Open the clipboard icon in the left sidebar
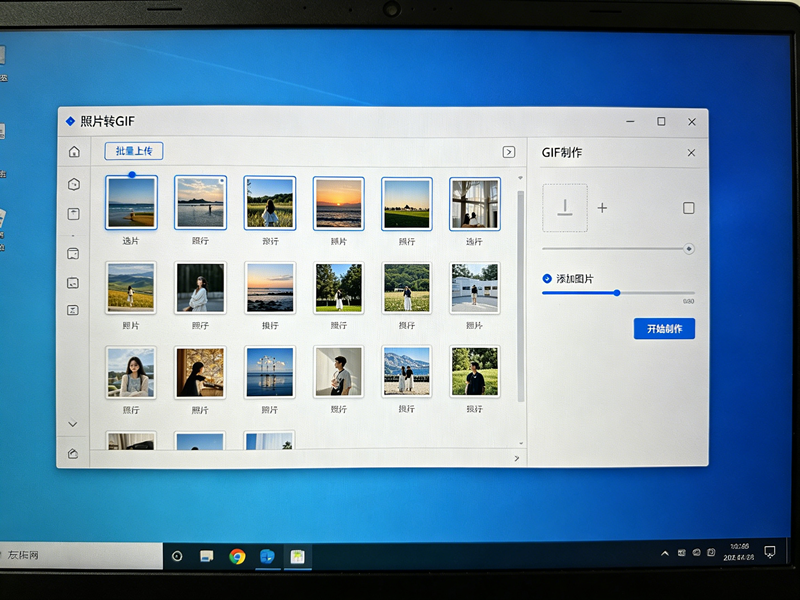The width and height of the screenshot is (800, 600). pos(73,214)
